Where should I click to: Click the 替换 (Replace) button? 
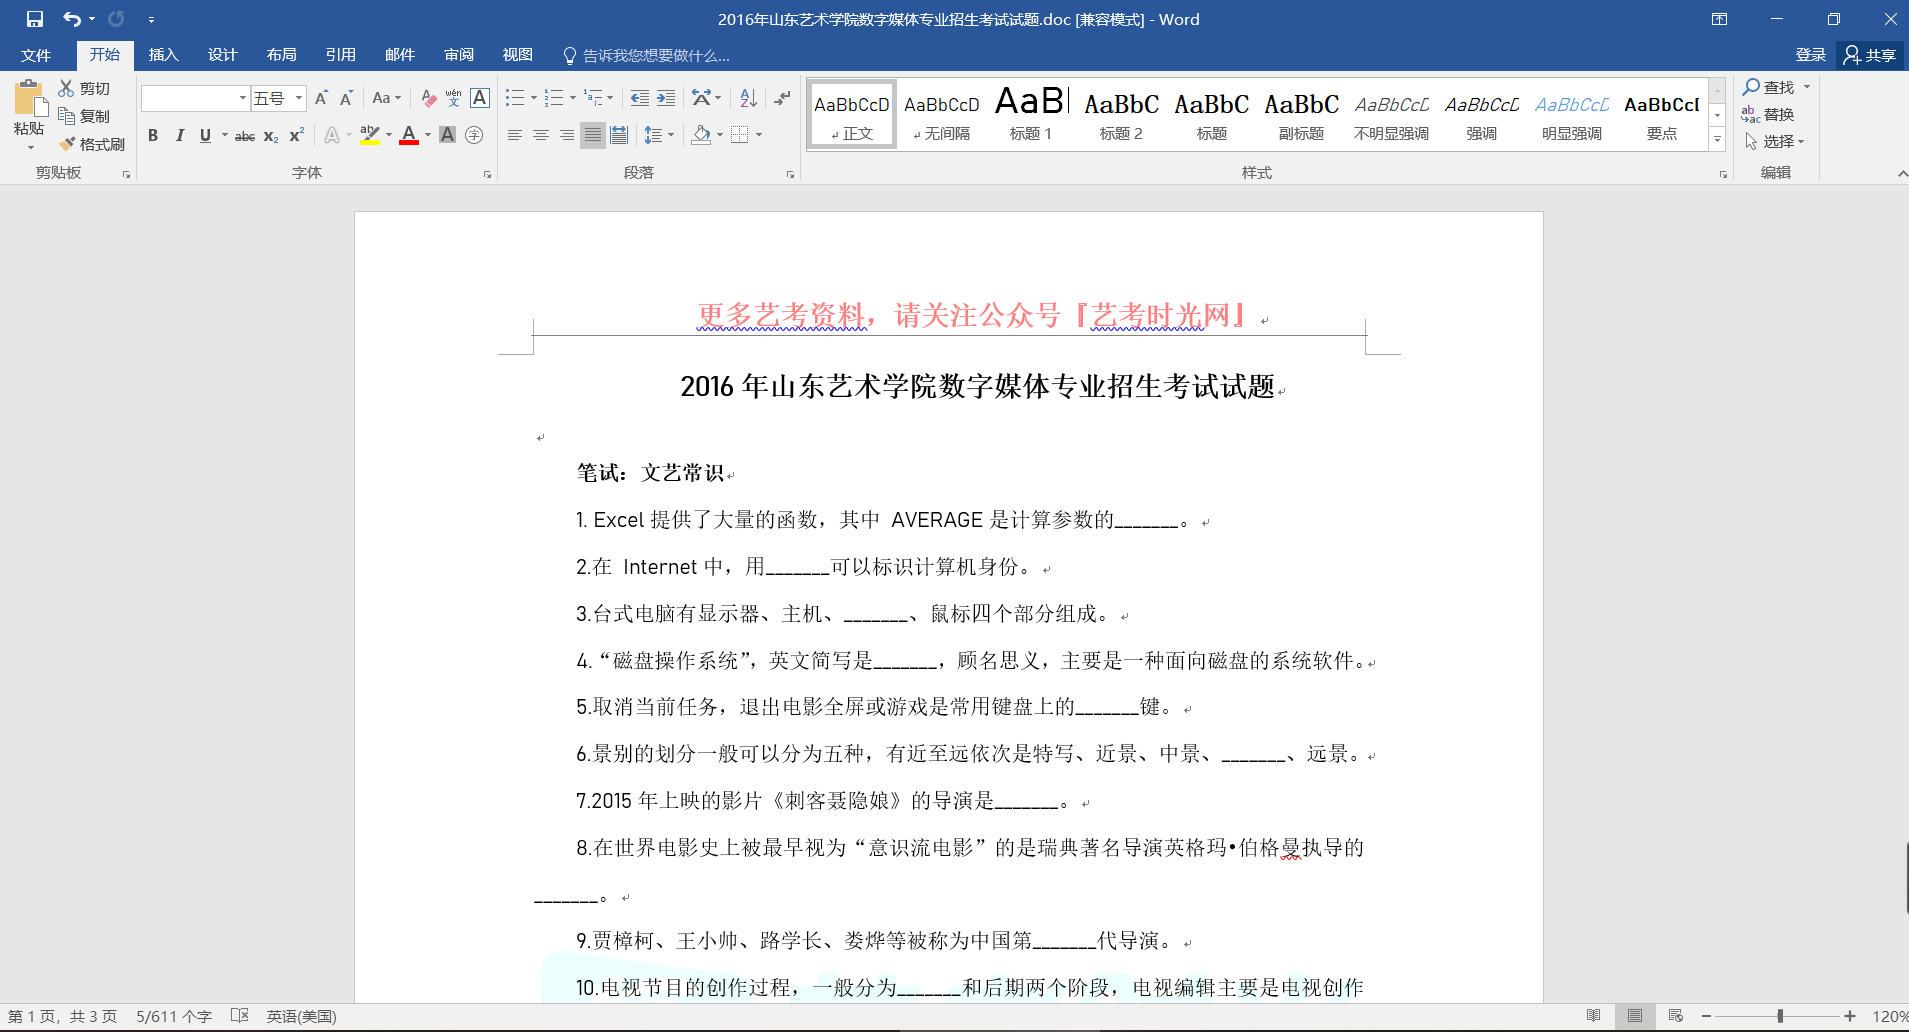pos(1768,114)
